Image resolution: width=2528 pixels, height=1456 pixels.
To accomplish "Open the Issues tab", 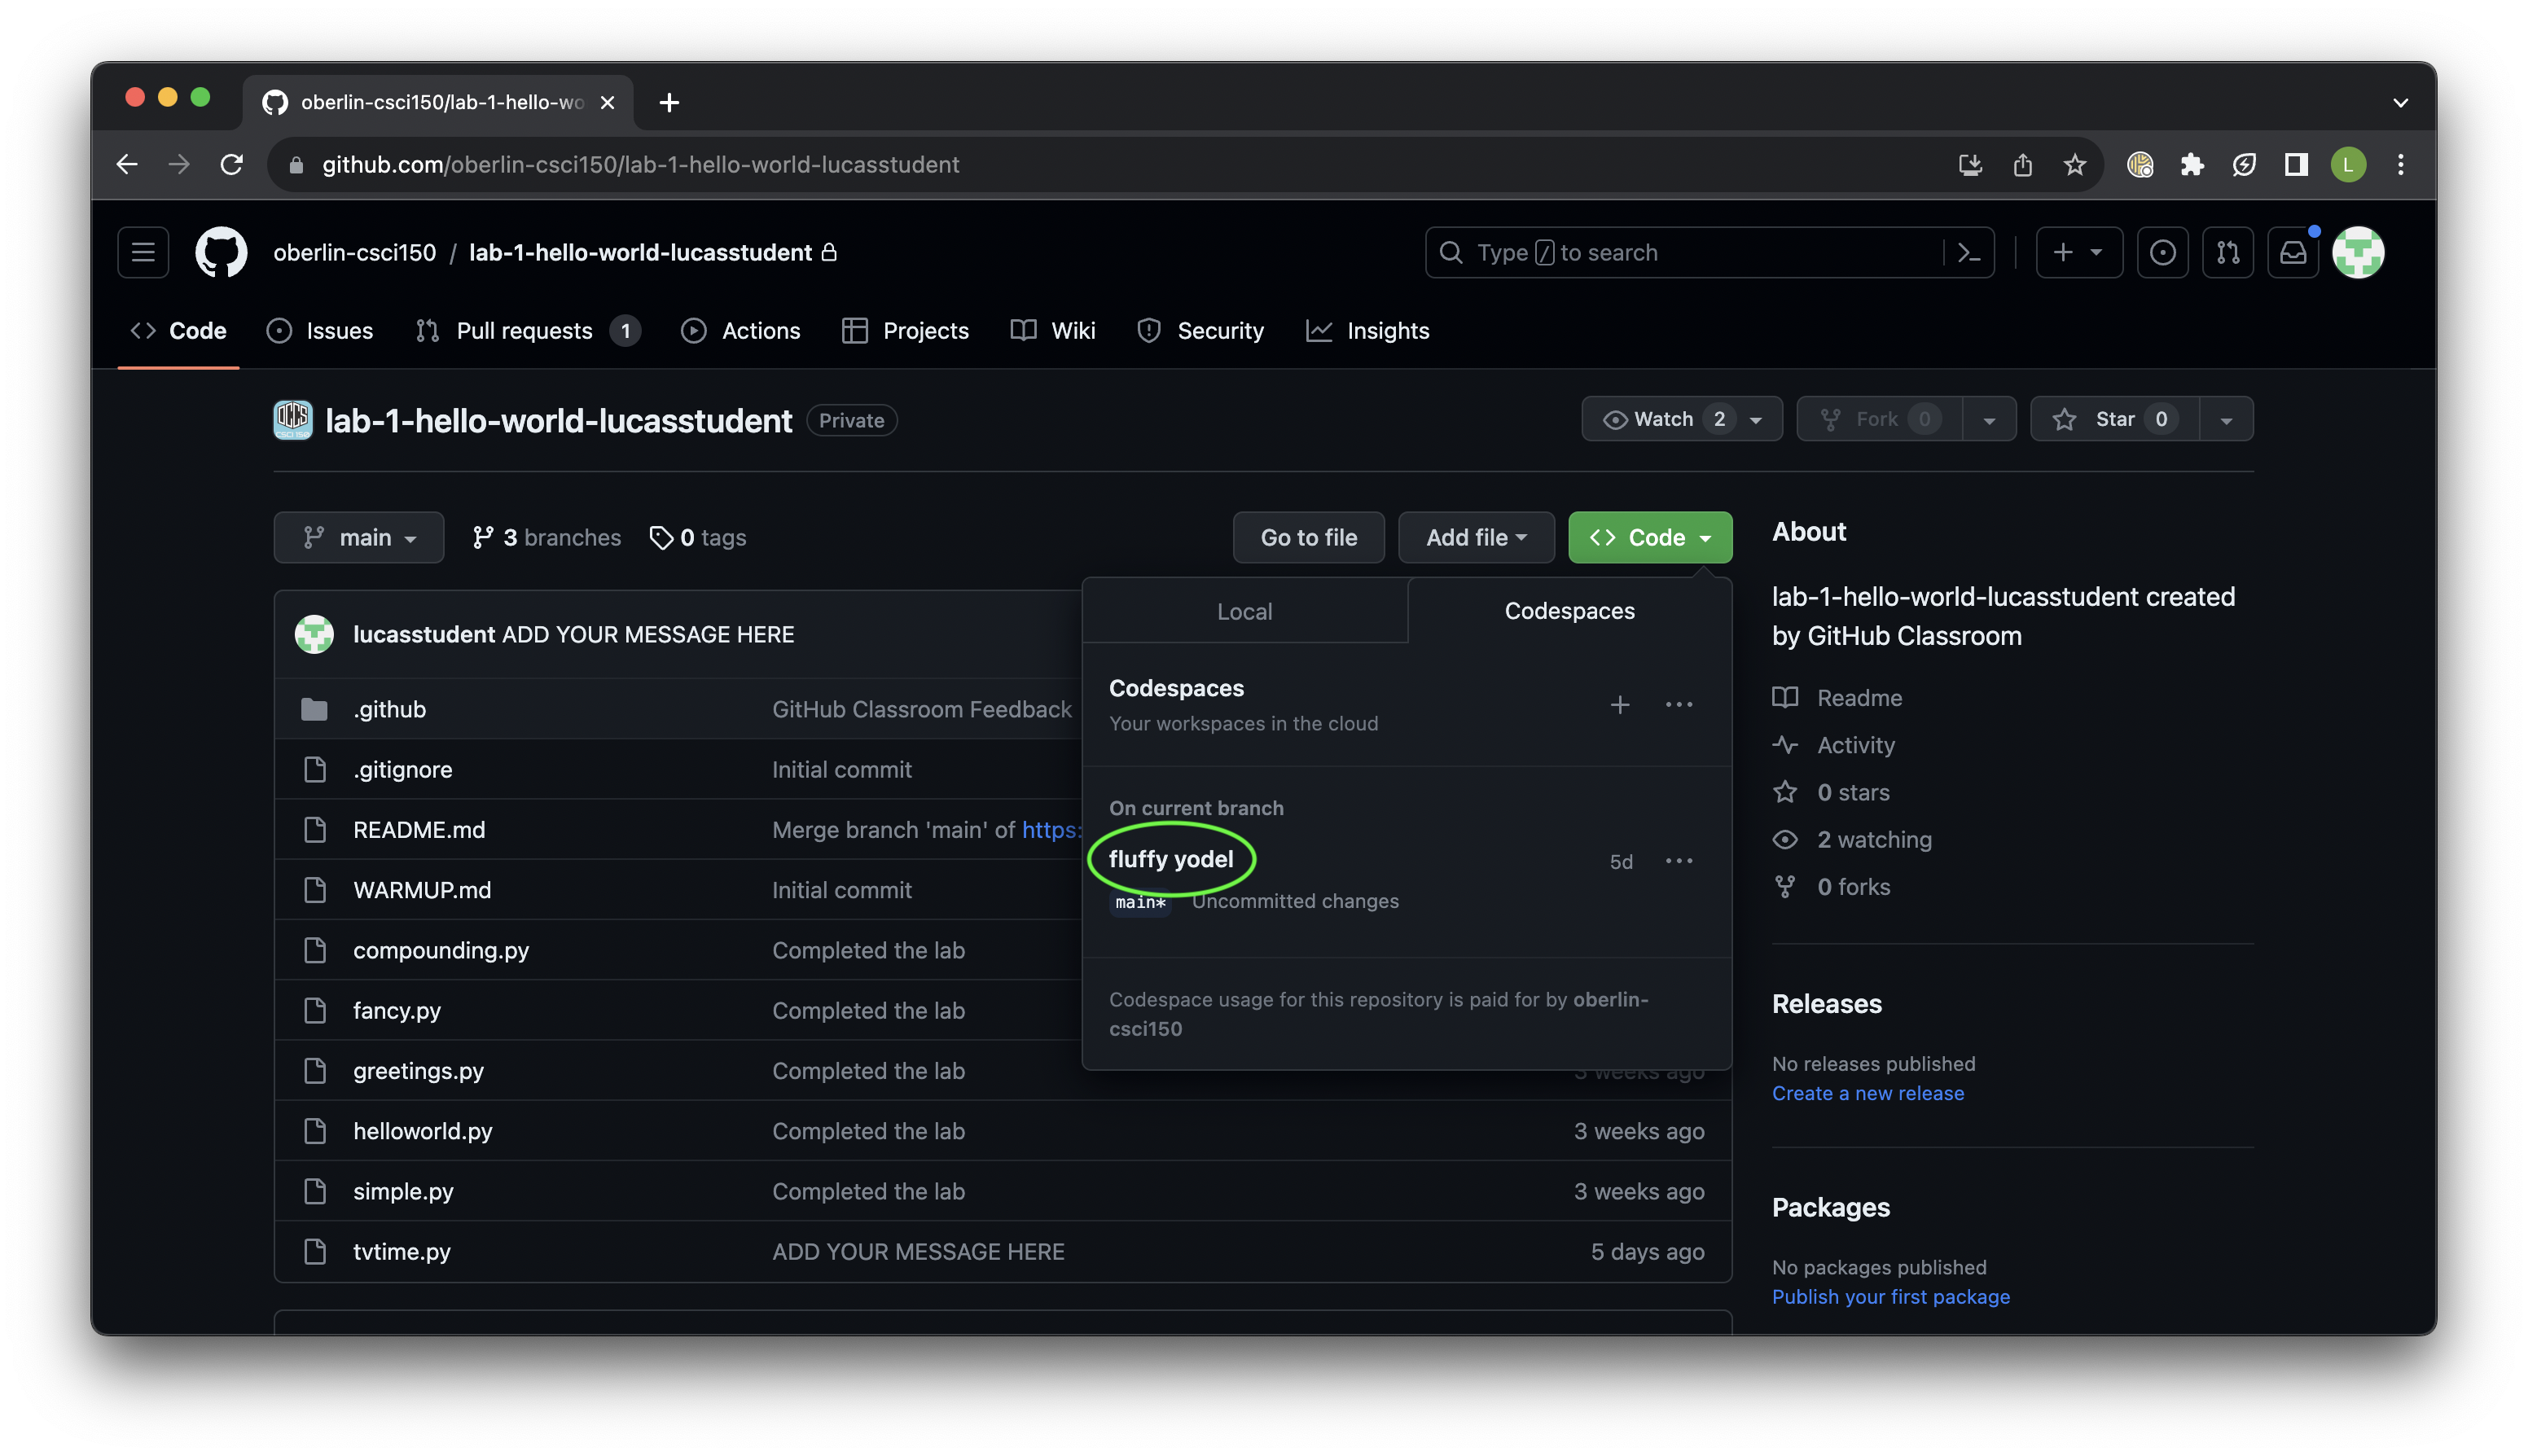I will click(x=320, y=331).
